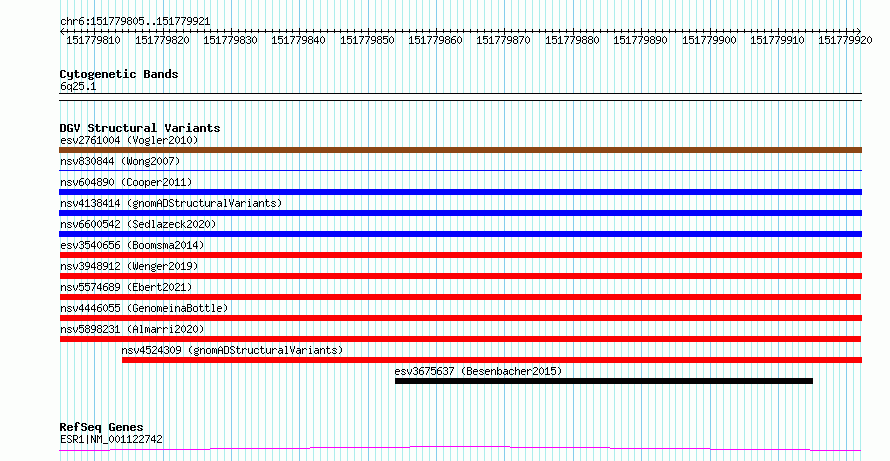Click ruler position 151779850

367,40
